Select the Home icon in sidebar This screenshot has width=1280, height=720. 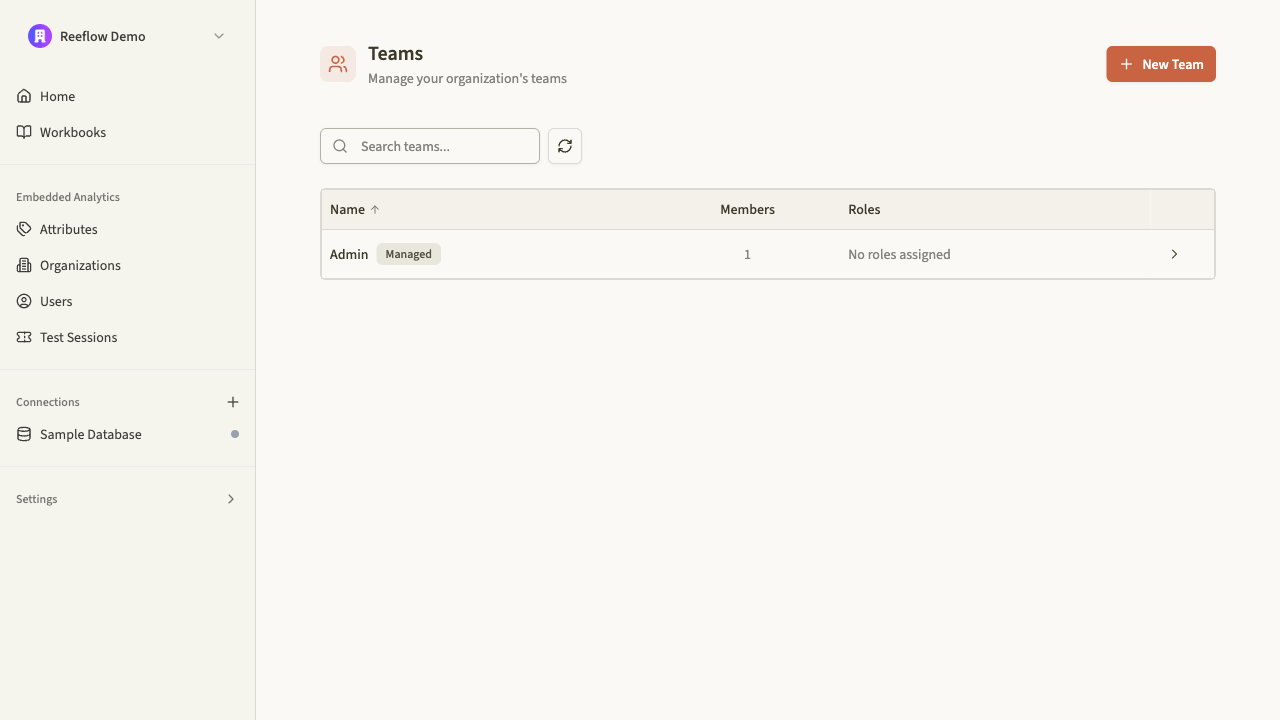pyautogui.click(x=24, y=95)
